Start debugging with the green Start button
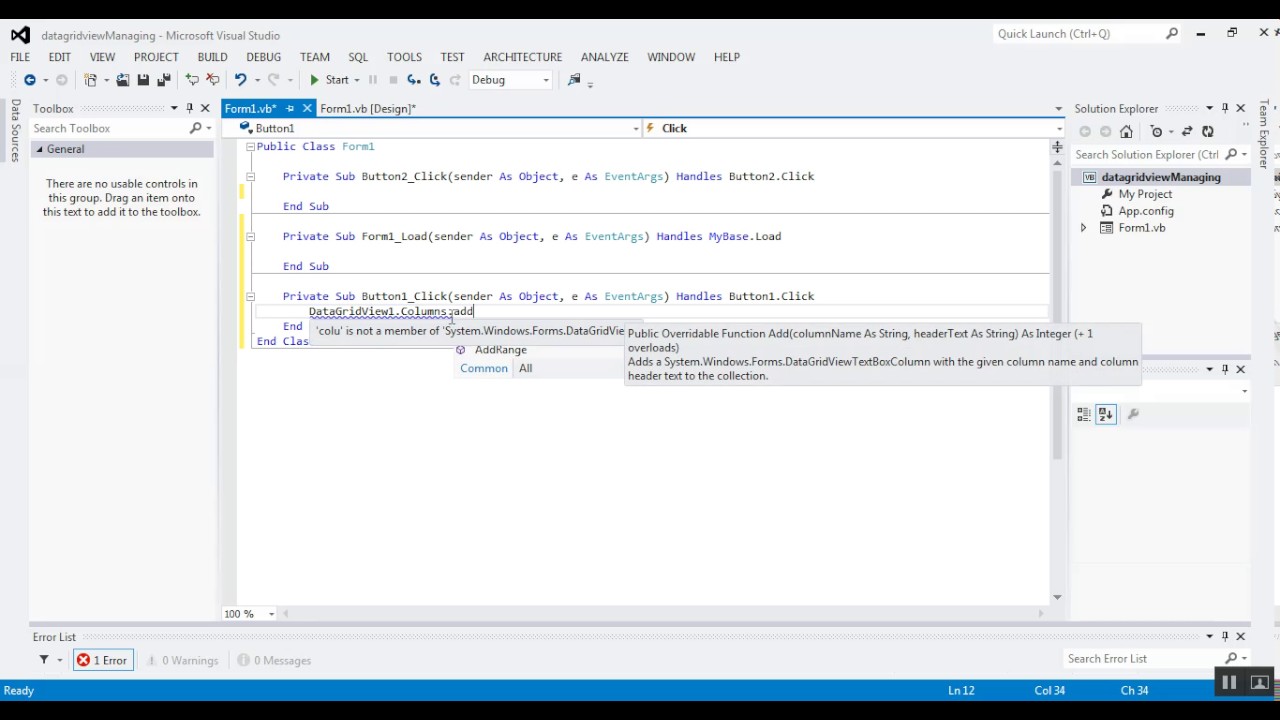 329,80
